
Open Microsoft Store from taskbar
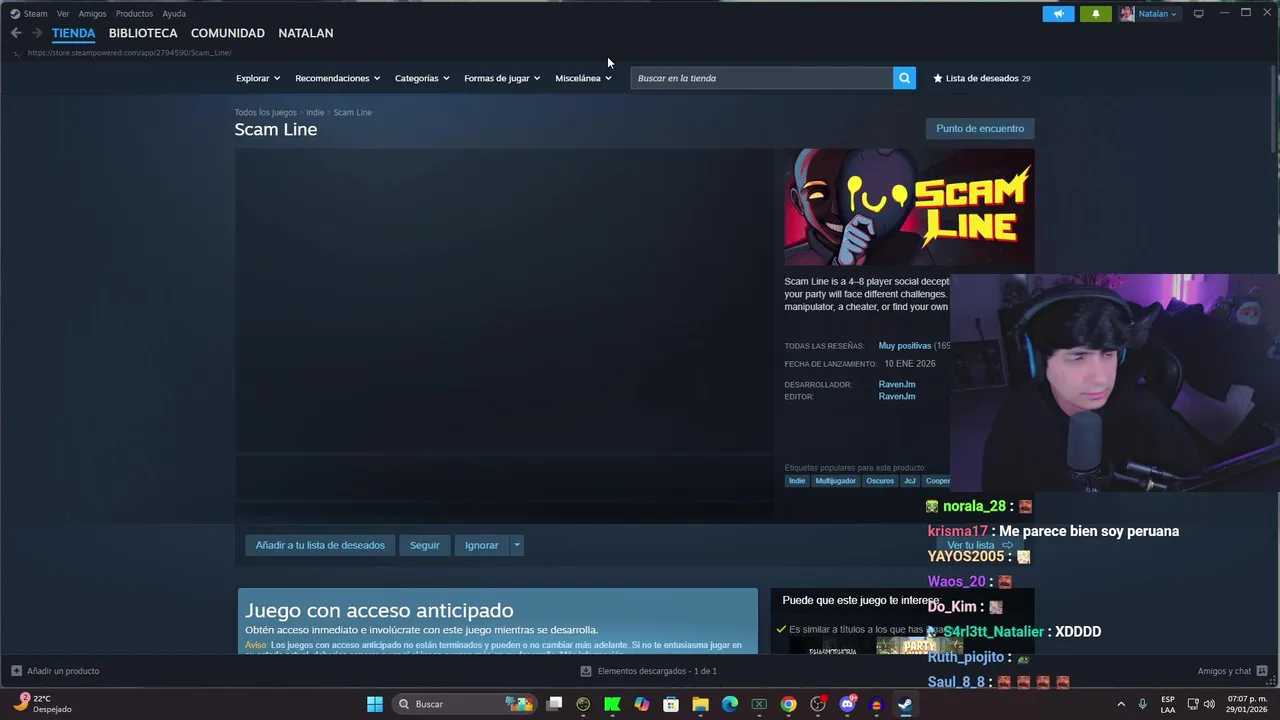coord(671,704)
